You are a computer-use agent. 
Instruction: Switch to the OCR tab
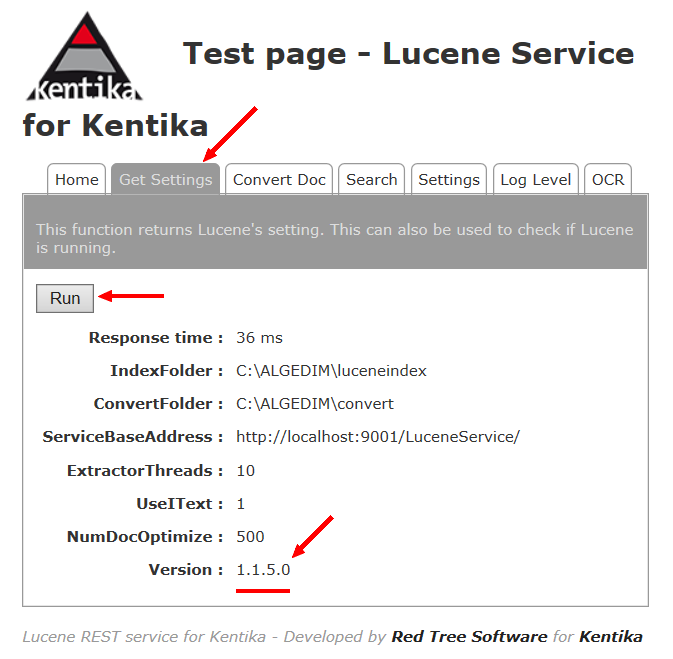pyautogui.click(x=608, y=179)
